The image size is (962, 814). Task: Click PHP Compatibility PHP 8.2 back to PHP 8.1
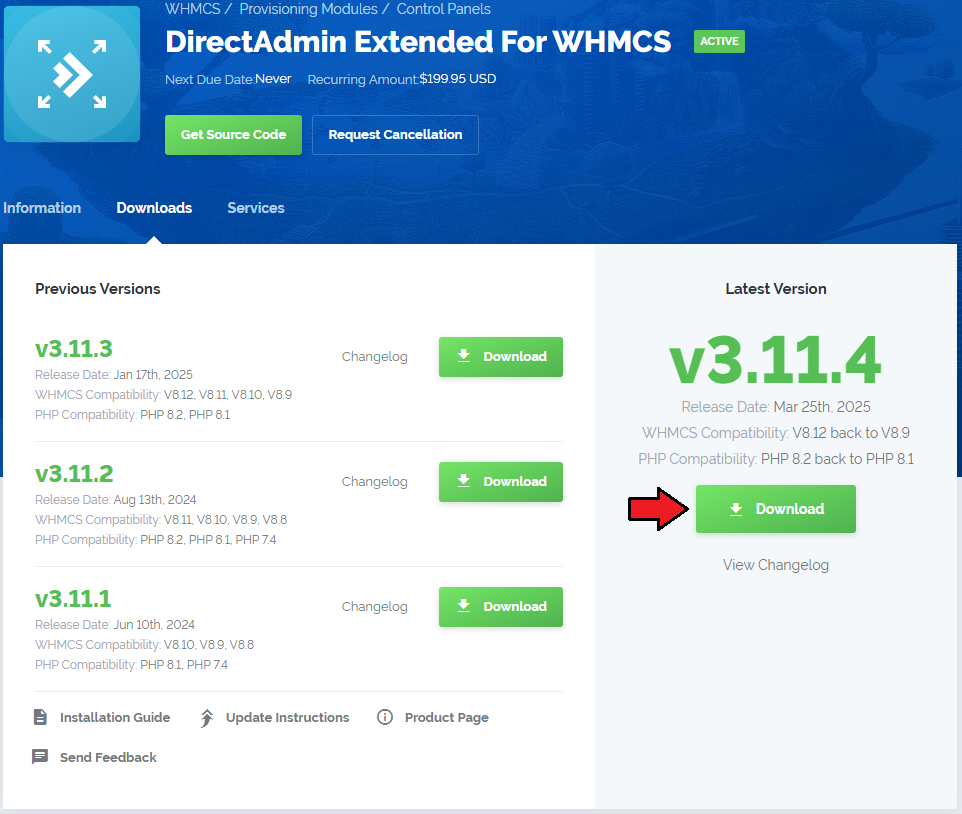(x=775, y=459)
